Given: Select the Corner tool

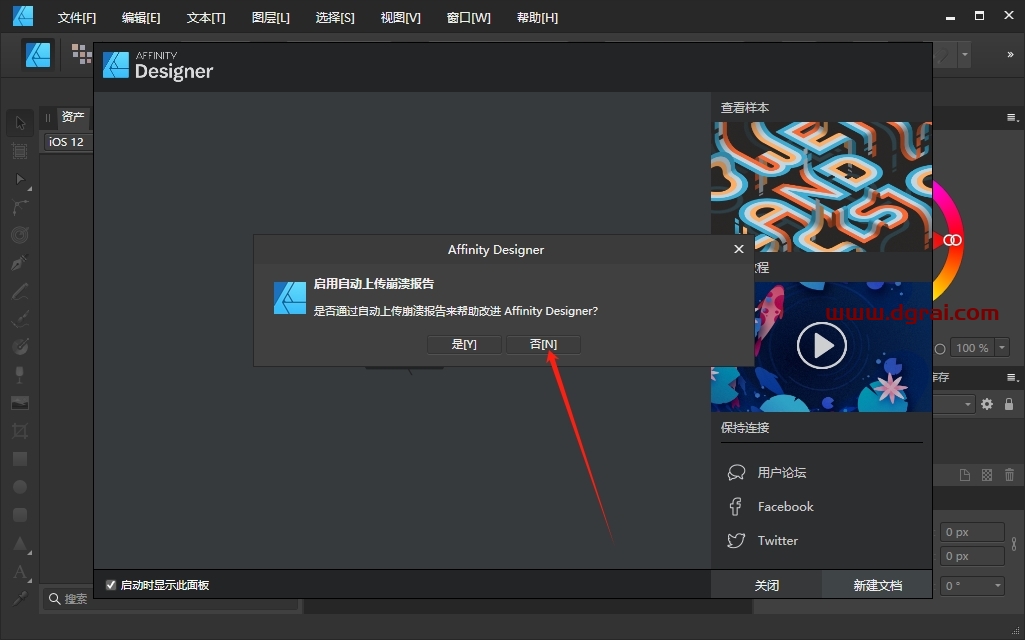Looking at the screenshot, I should point(20,207).
